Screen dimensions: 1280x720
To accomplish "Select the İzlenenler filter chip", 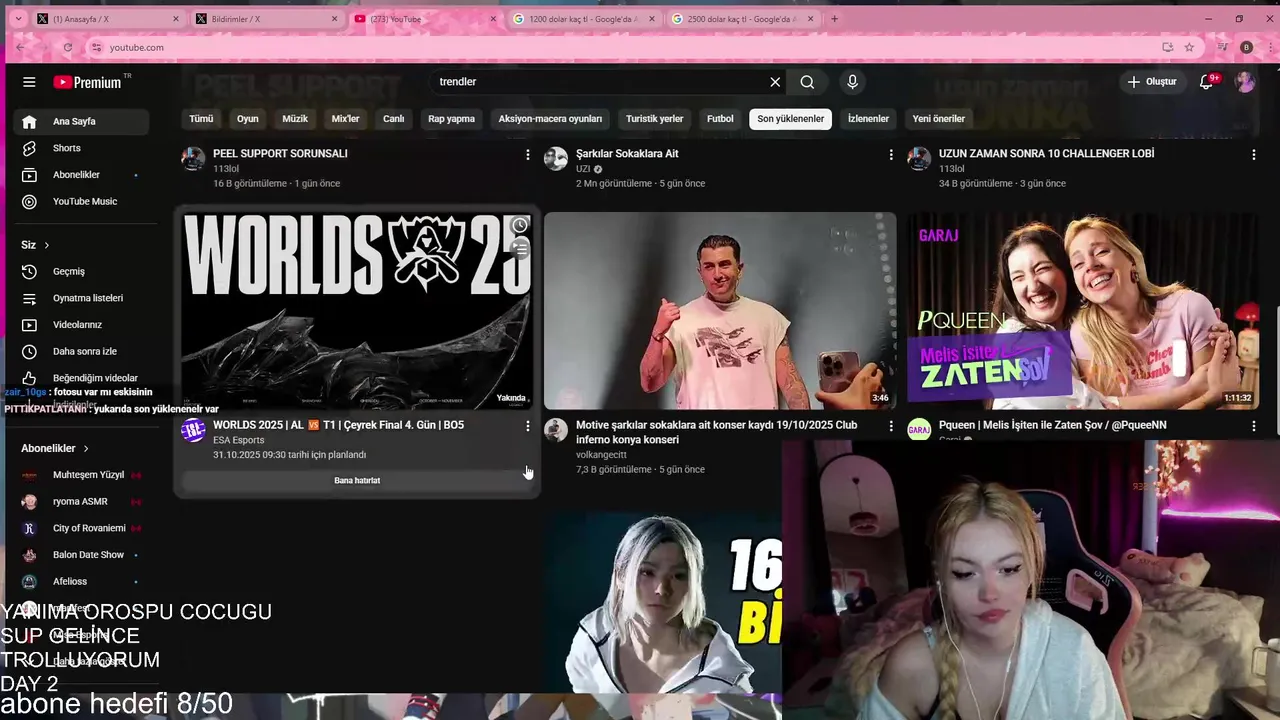I will click(x=868, y=119).
